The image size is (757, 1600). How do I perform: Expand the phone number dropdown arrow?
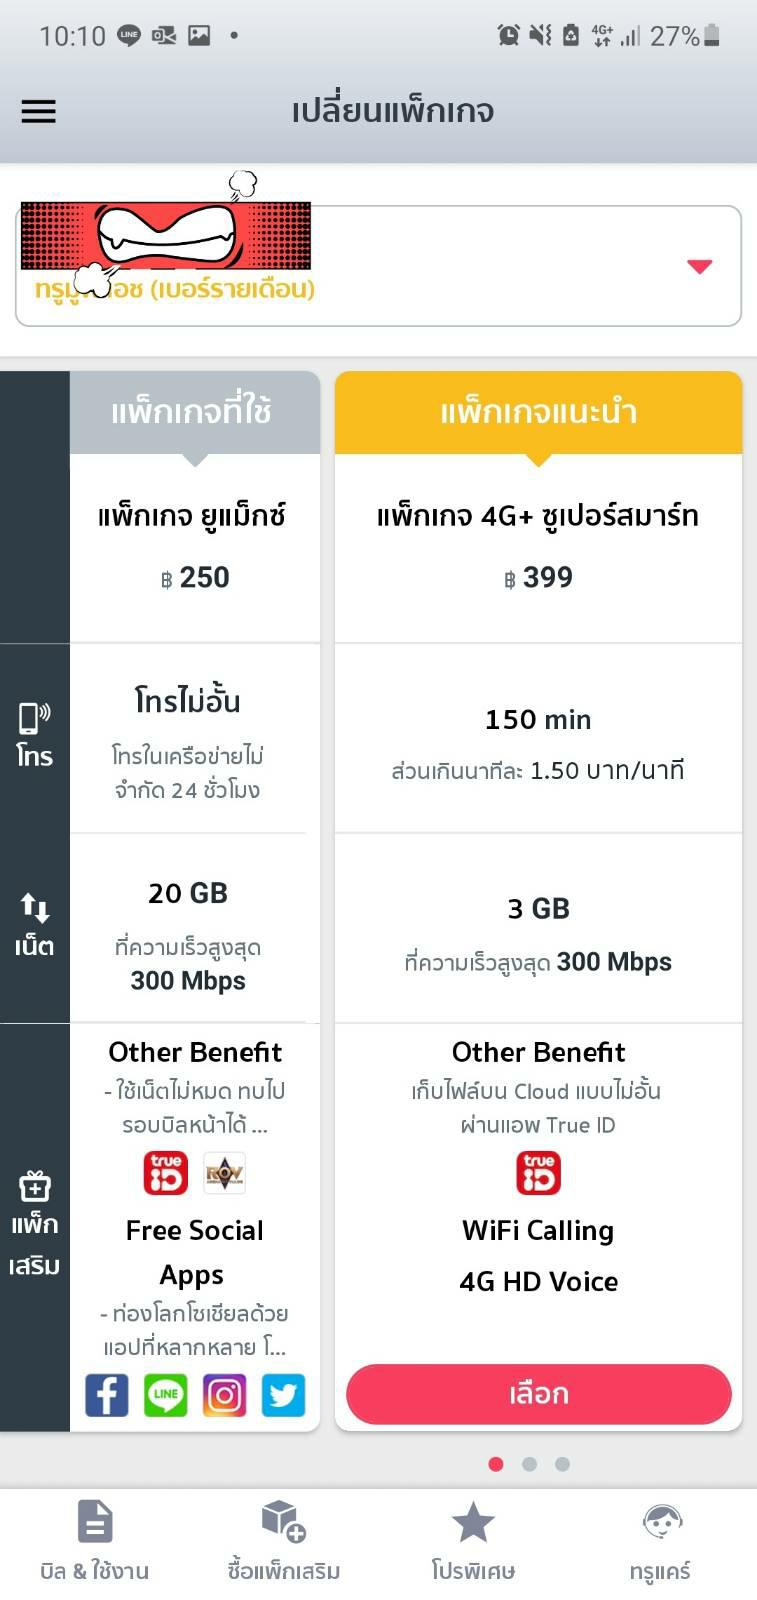pyautogui.click(x=700, y=266)
